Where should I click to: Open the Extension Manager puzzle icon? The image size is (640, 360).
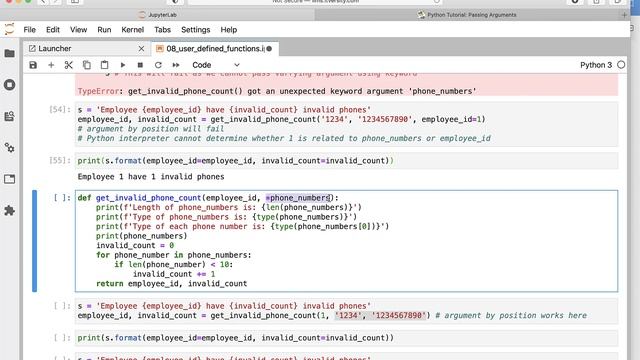point(9,211)
